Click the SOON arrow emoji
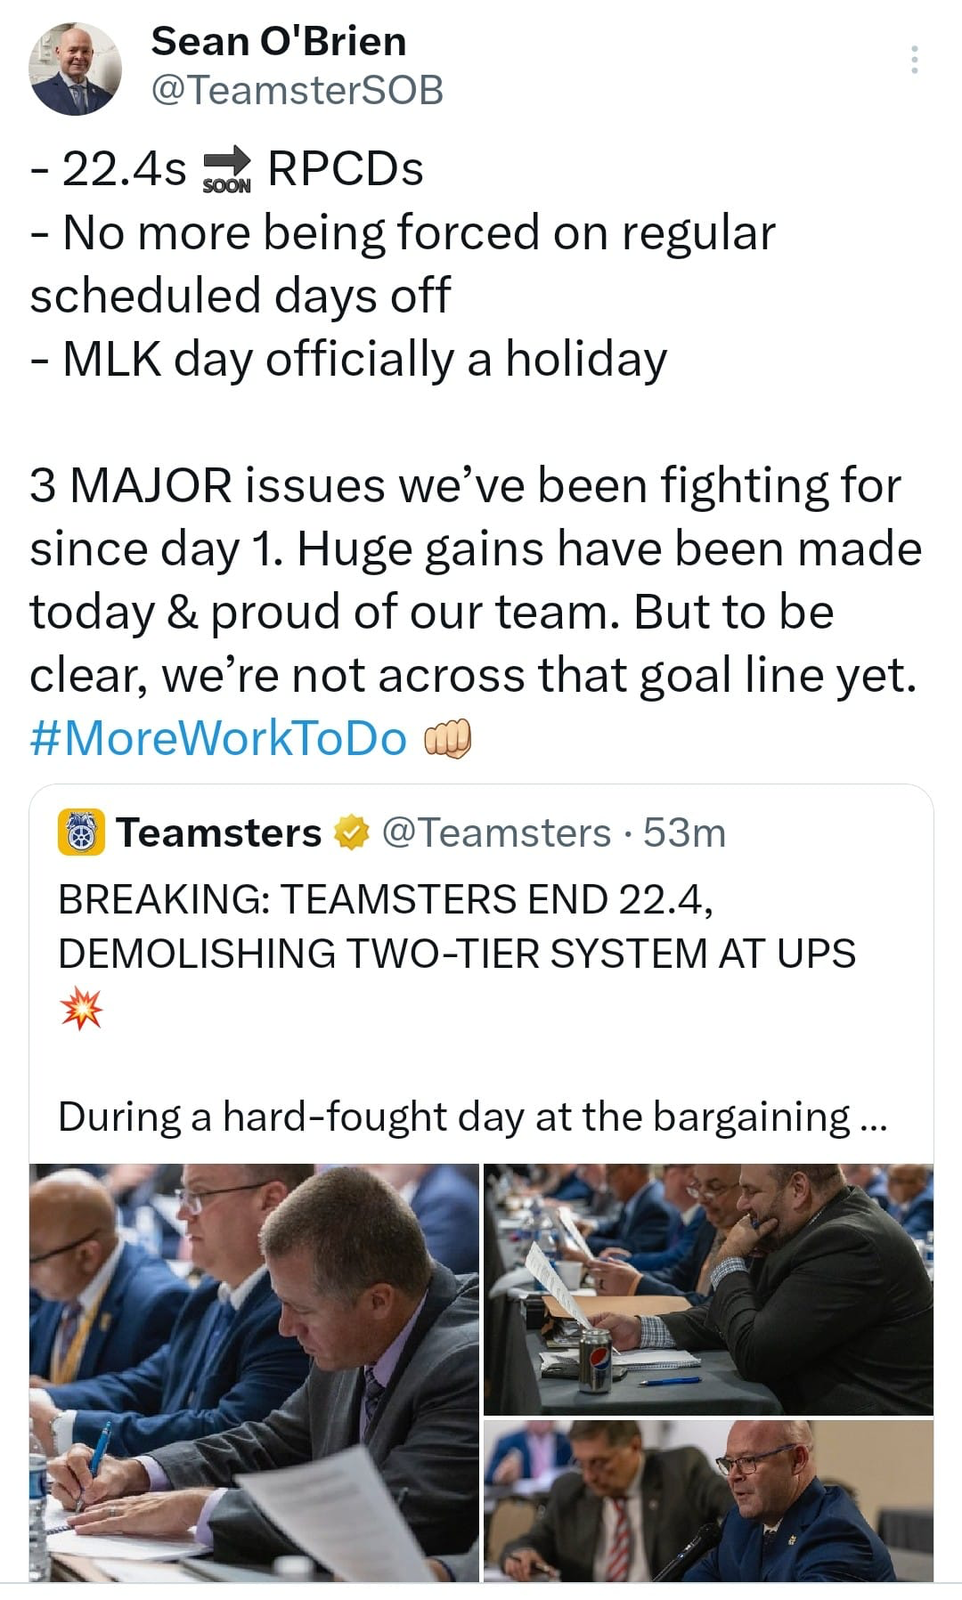Viewport: 962px width, 1600px height. point(227,169)
